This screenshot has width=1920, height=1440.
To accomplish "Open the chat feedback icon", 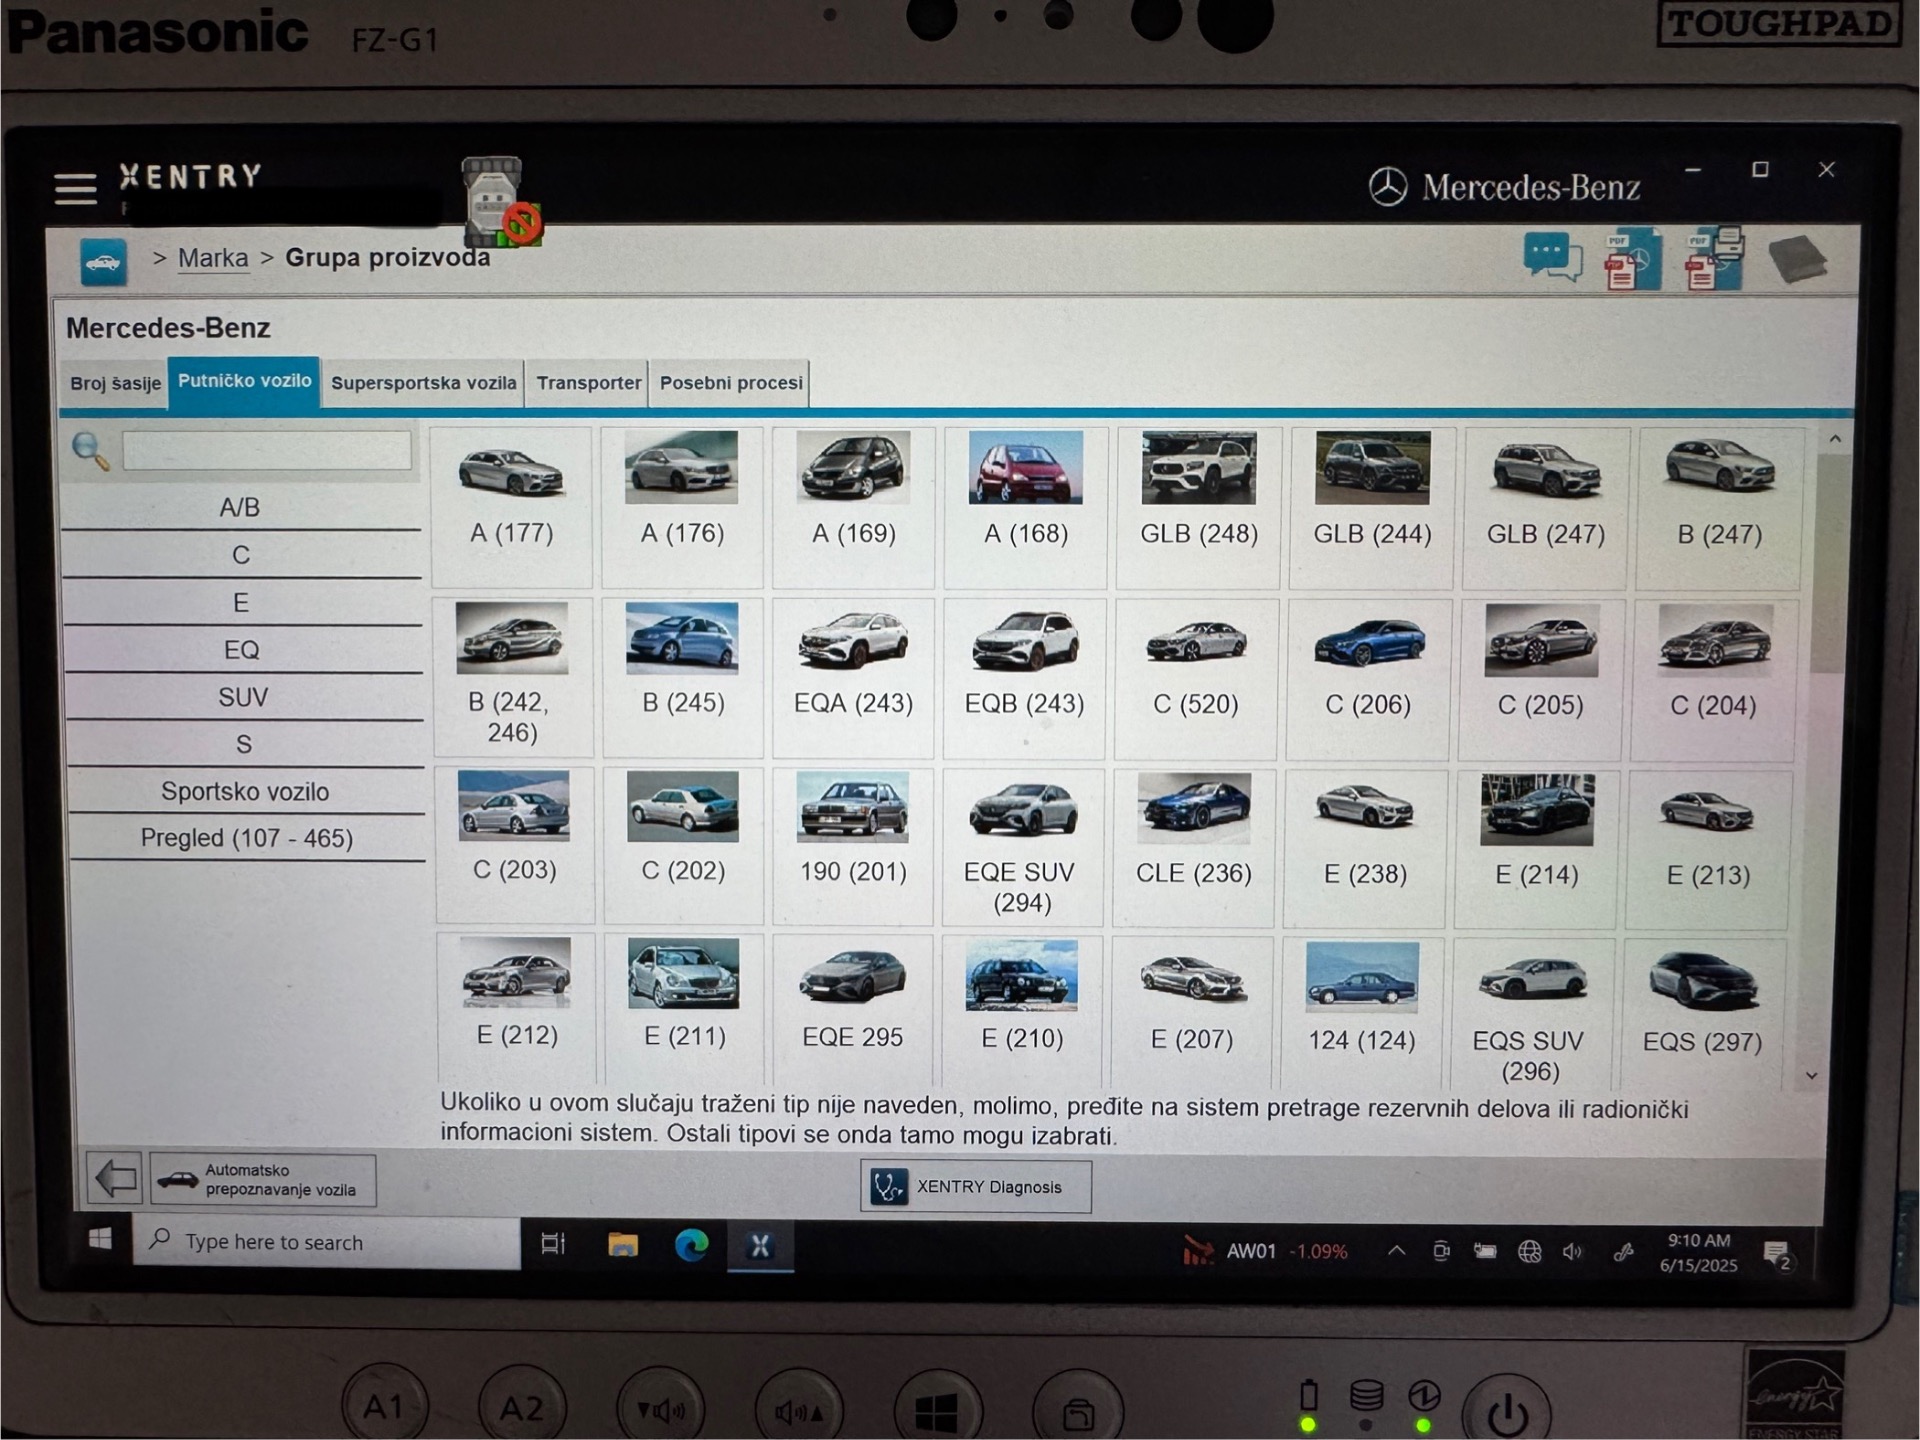I will (1552, 258).
